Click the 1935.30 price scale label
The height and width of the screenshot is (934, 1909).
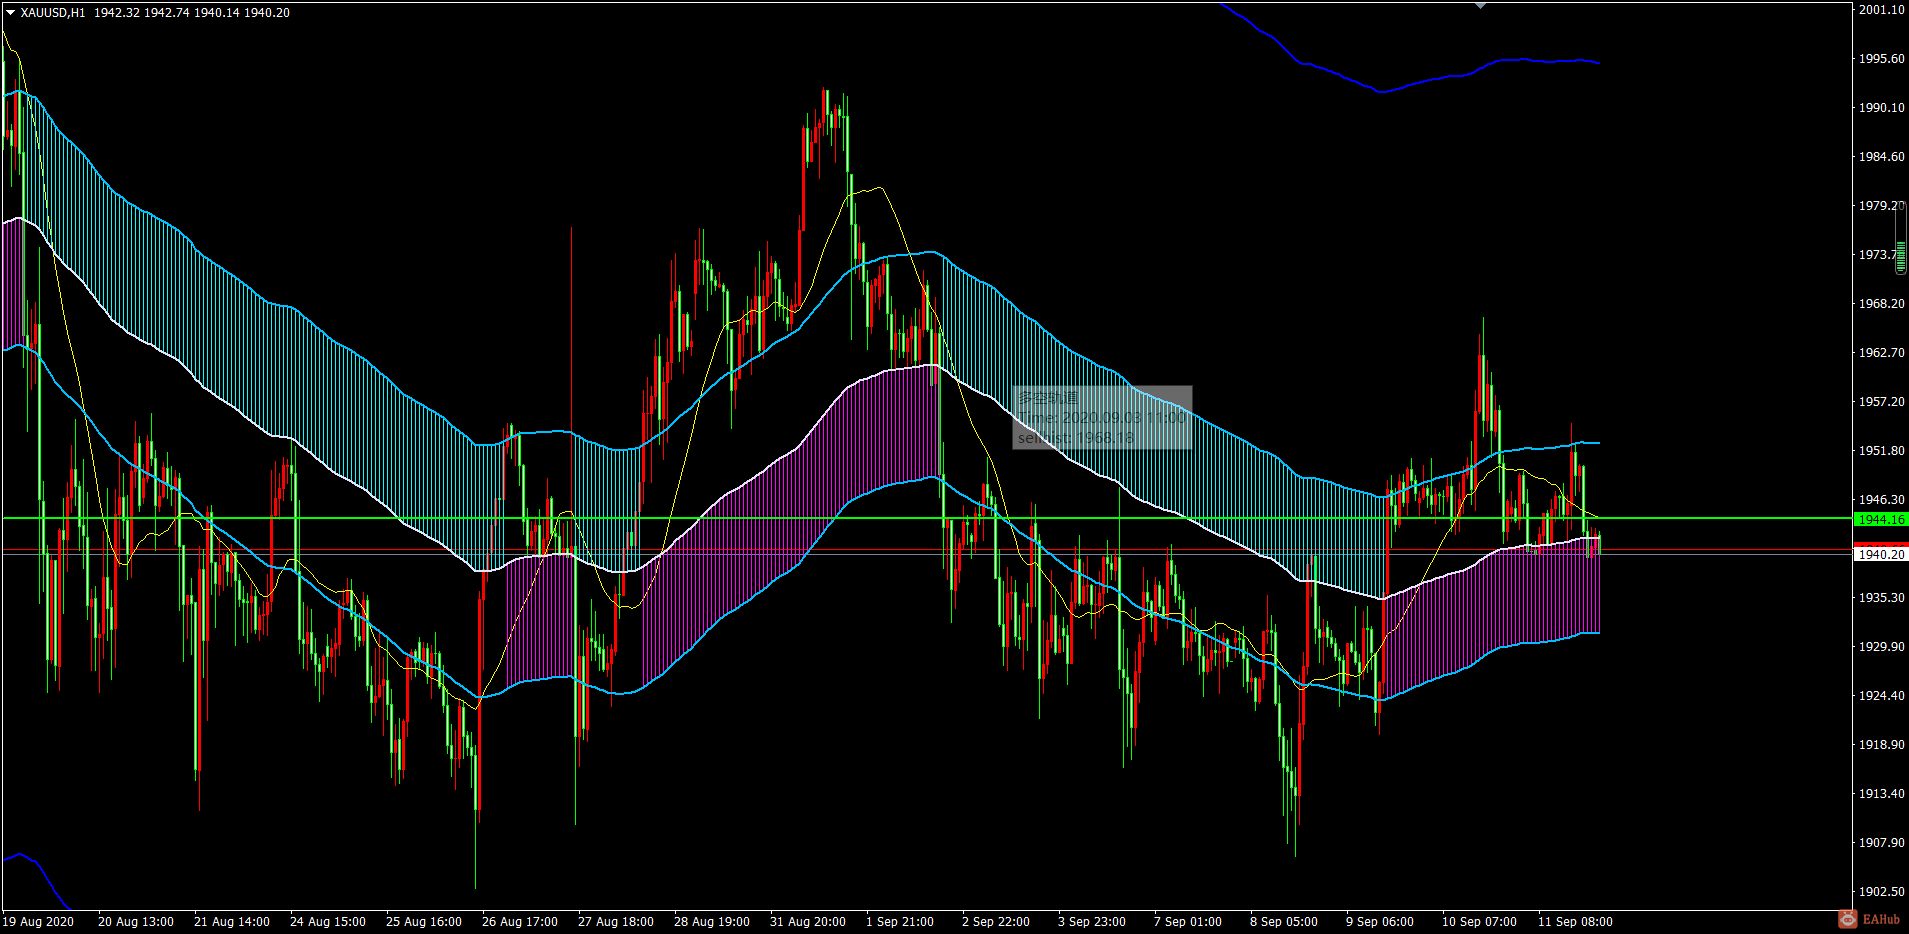(x=1881, y=598)
